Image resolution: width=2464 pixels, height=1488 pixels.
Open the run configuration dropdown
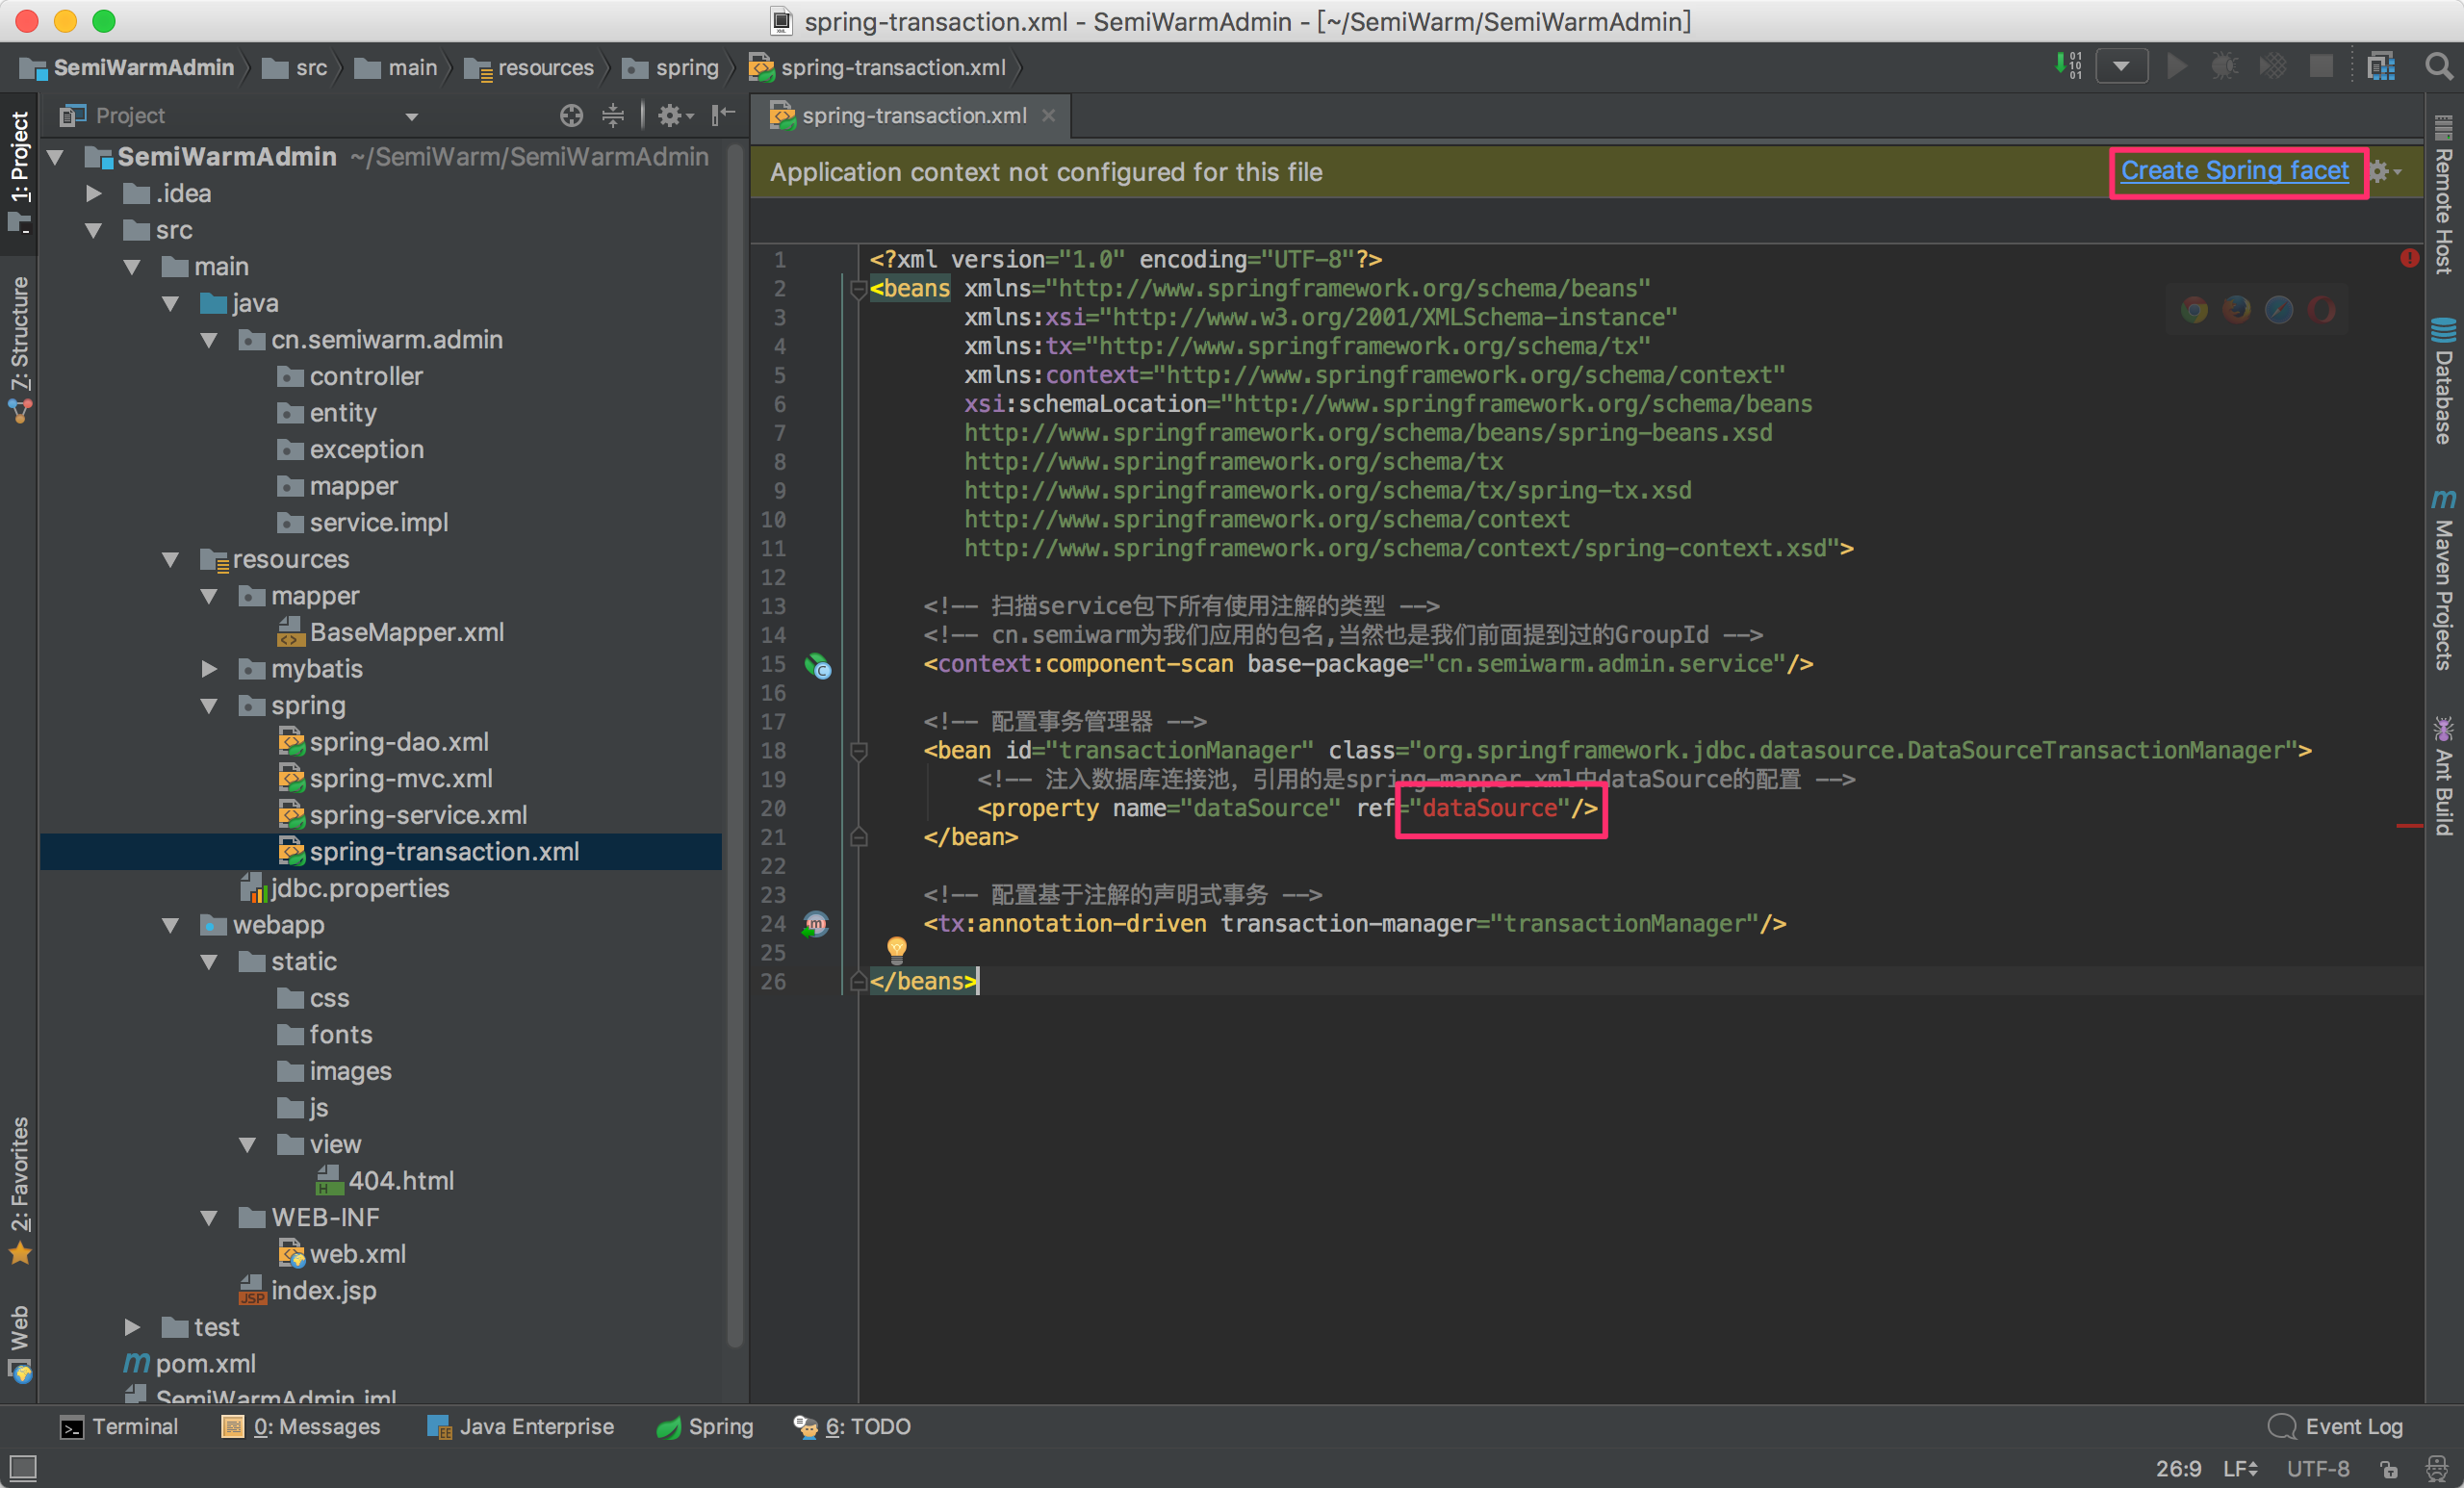click(2122, 67)
